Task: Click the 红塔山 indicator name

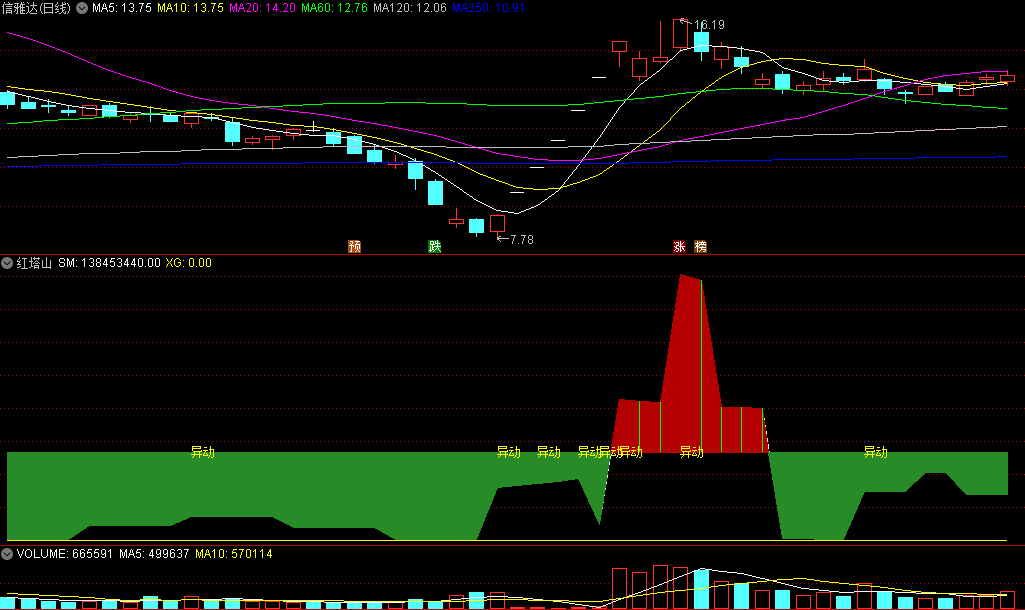Action: 34,263
